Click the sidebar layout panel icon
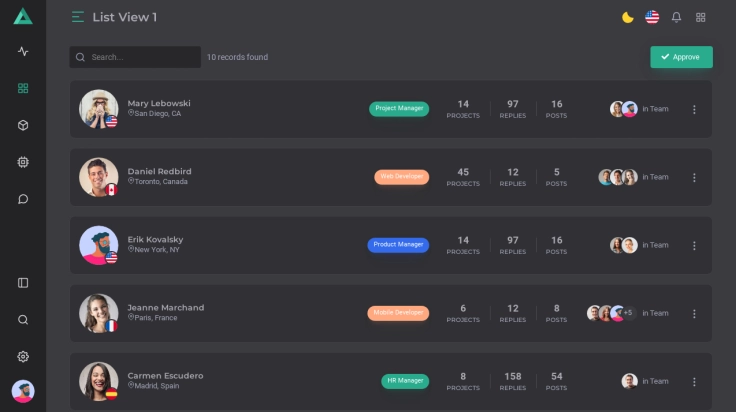Screen dimensions: 736x412 (x=23, y=283)
